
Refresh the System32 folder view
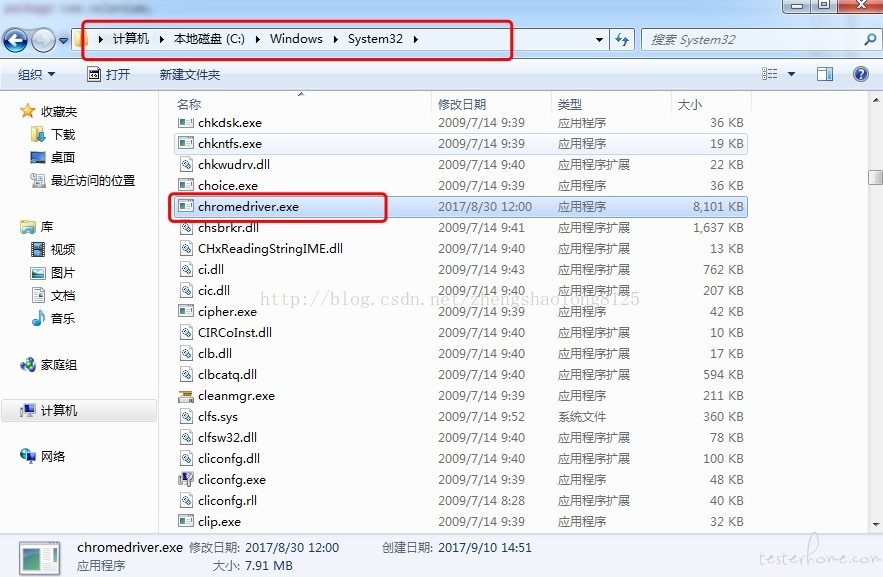click(x=622, y=39)
